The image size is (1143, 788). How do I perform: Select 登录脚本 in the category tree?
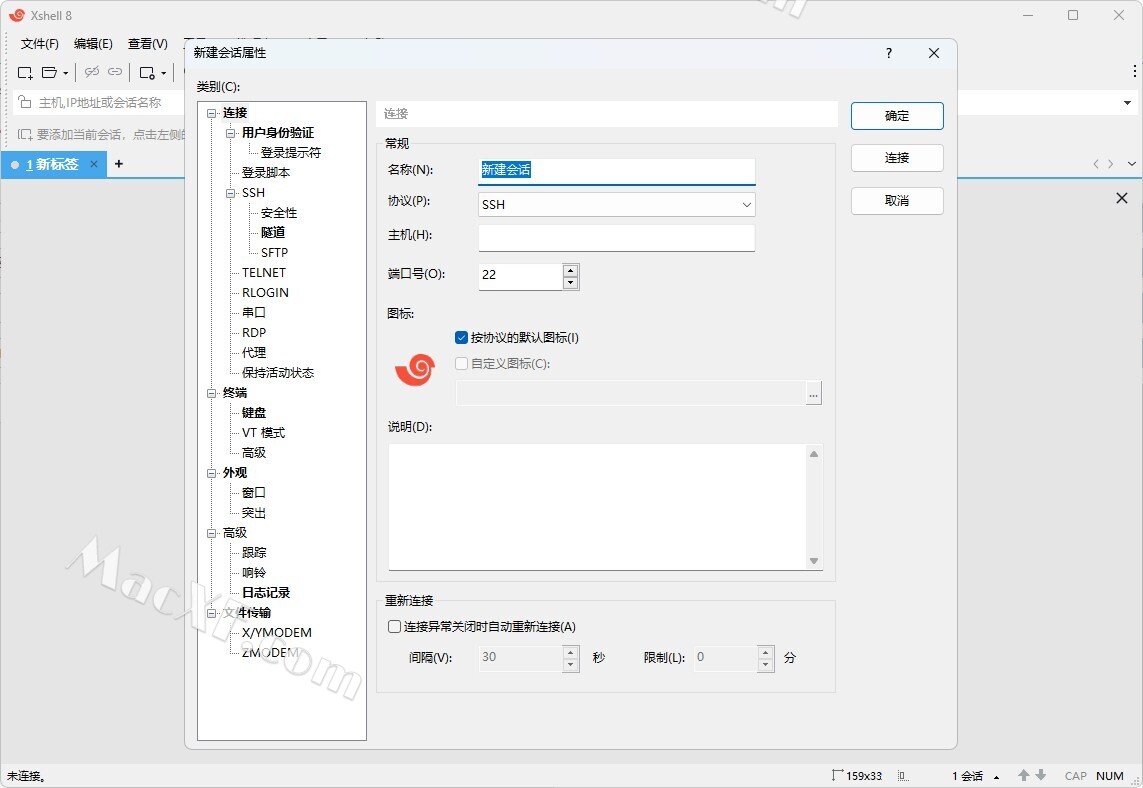coord(266,173)
